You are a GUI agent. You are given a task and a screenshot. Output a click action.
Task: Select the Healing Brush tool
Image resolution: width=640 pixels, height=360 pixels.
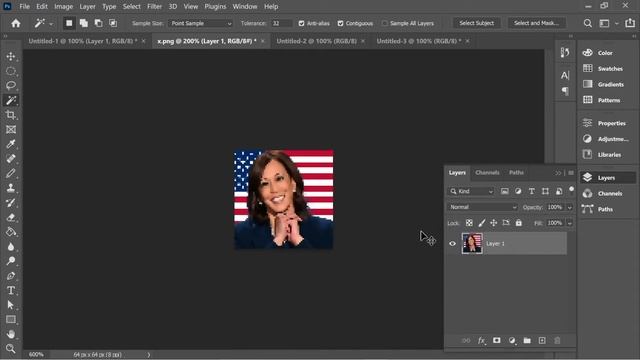pyautogui.click(x=11, y=159)
